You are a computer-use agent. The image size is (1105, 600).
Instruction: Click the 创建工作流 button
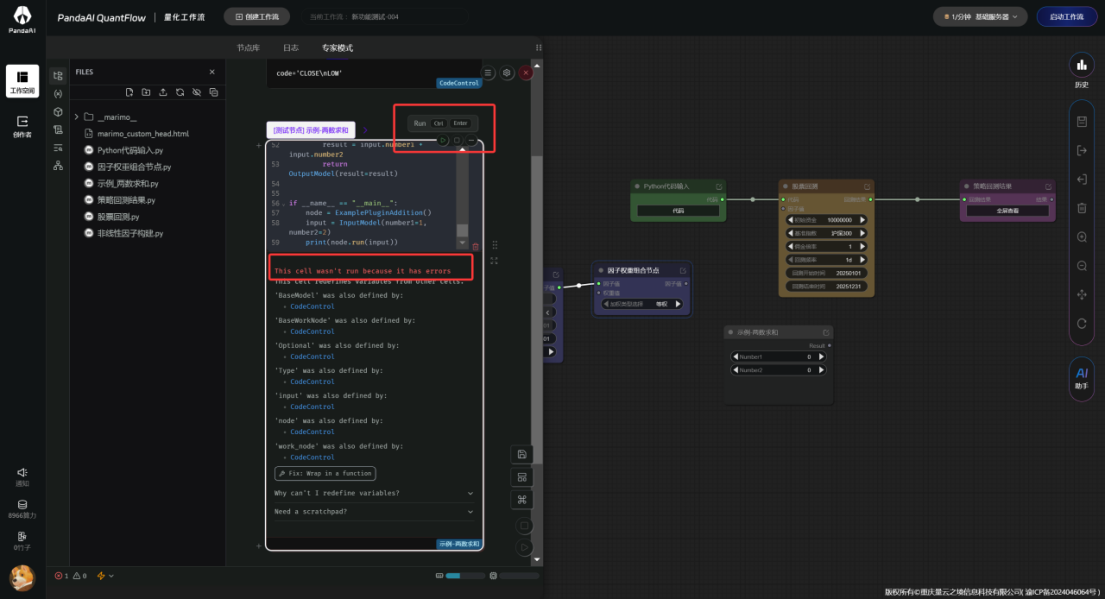(x=257, y=16)
